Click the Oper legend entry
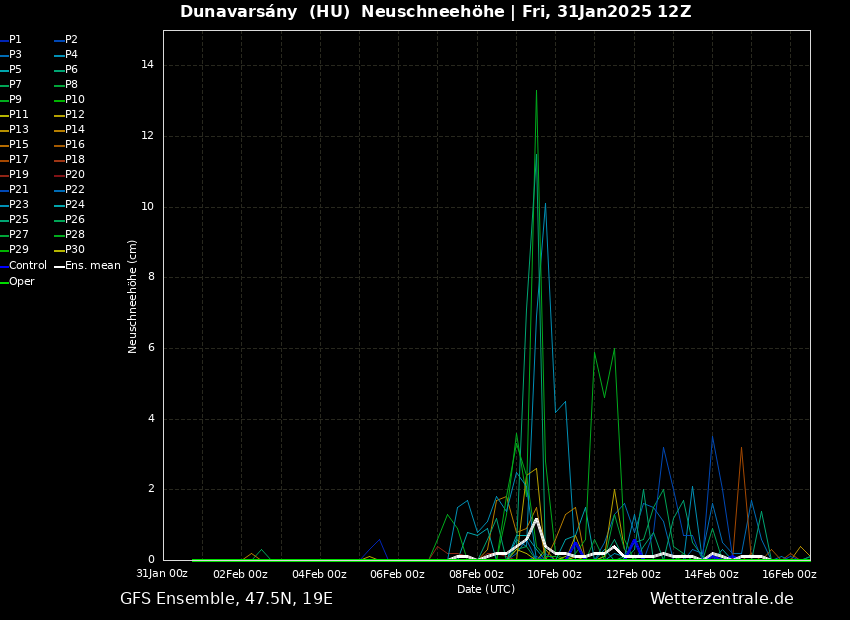This screenshot has width=850, height=620. (21, 282)
